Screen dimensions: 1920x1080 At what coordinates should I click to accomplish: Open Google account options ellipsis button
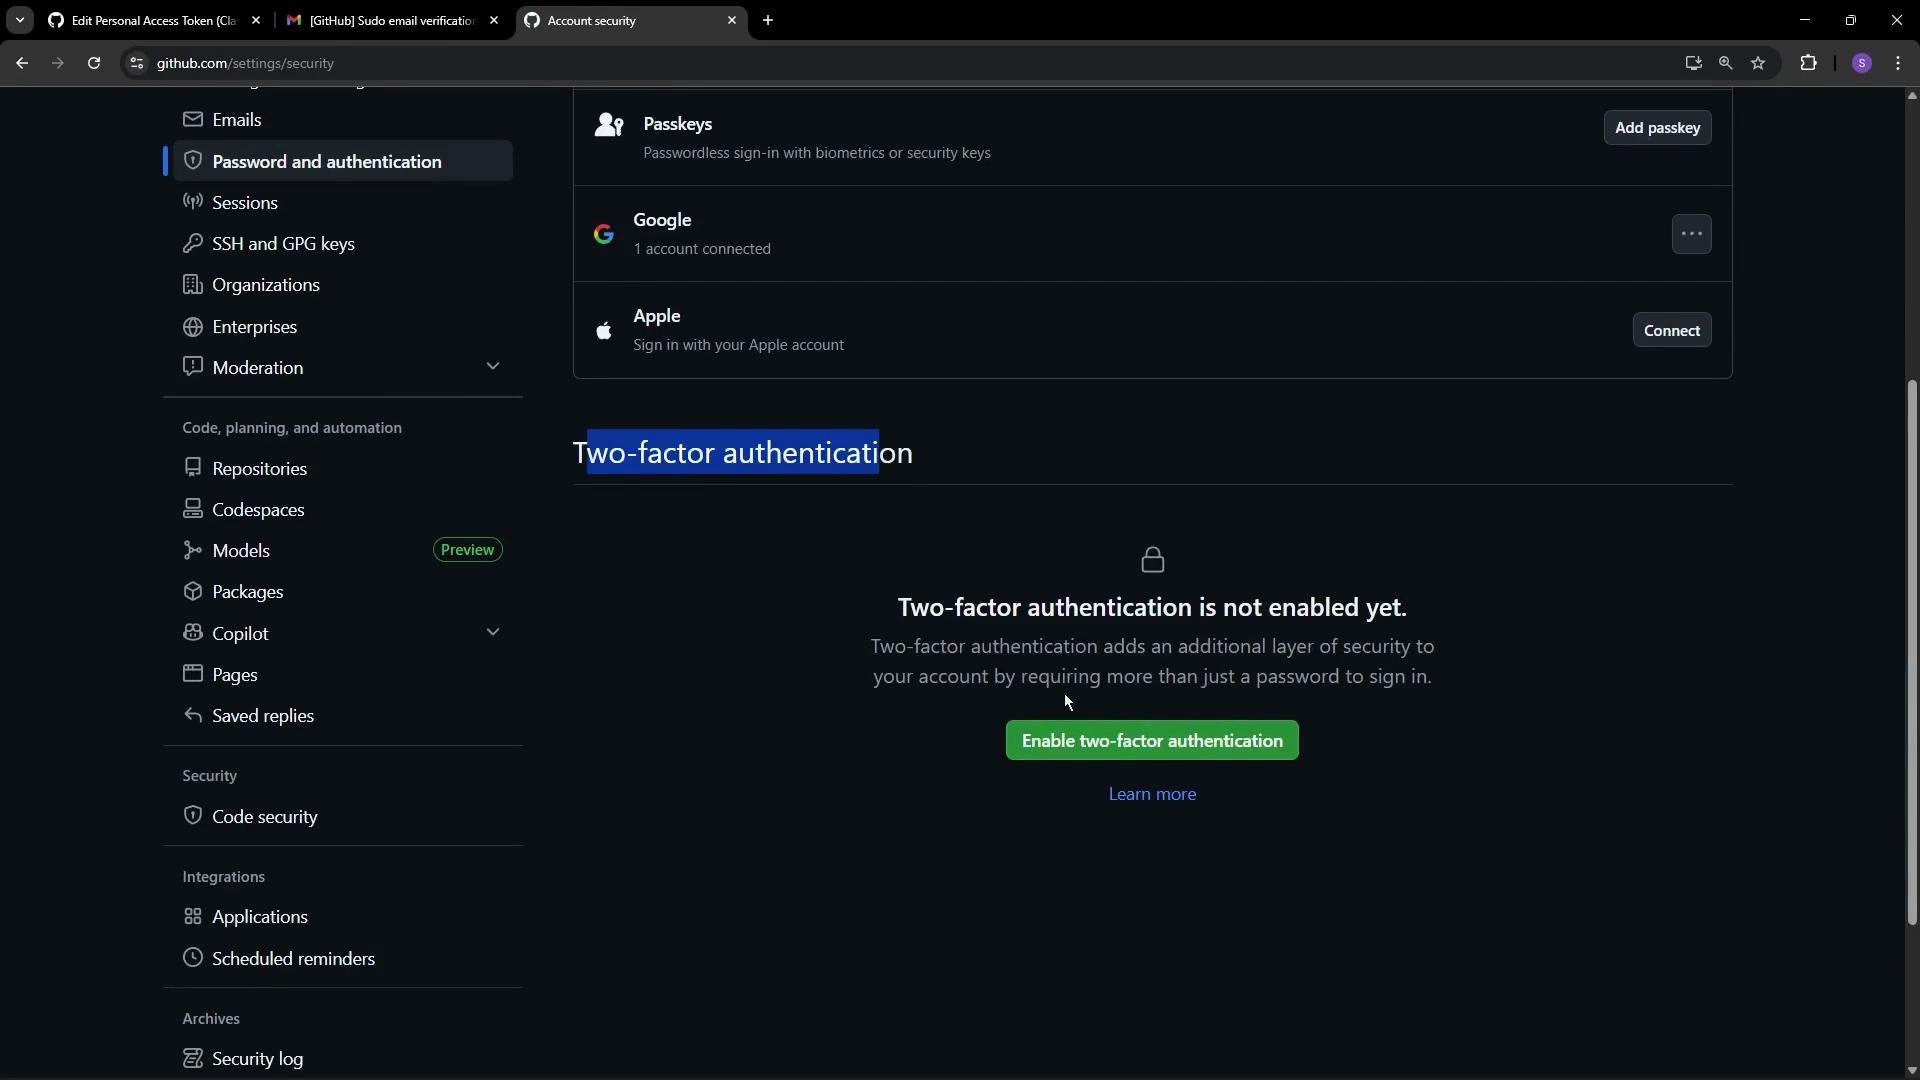tap(1691, 234)
